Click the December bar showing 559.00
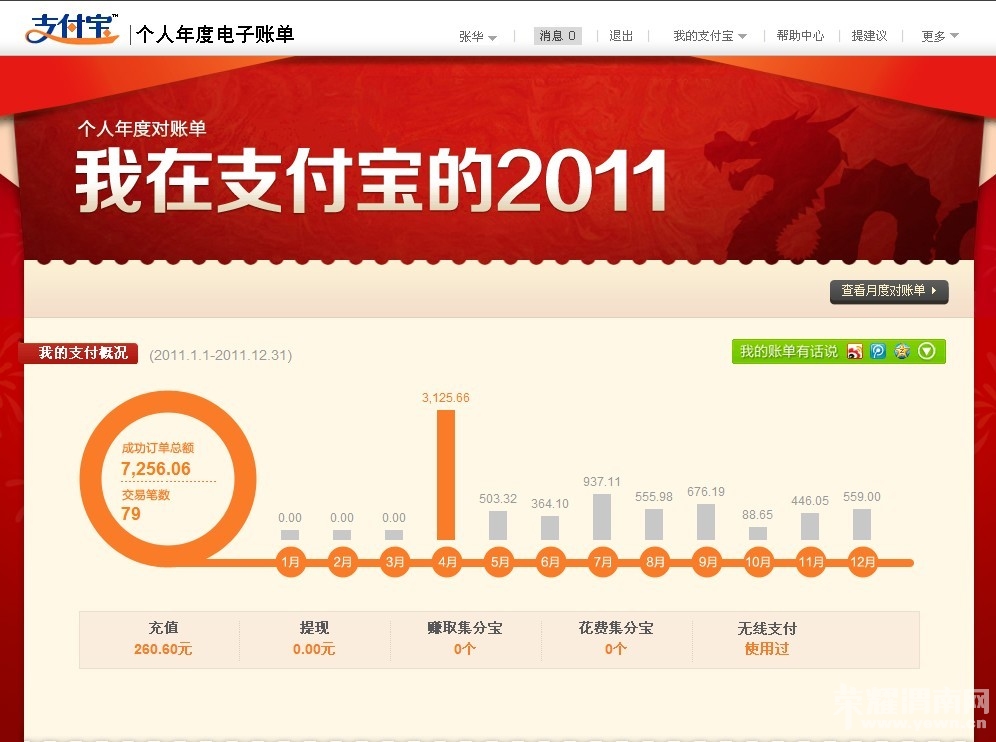This screenshot has height=742, width=996. tap(862, 525)
